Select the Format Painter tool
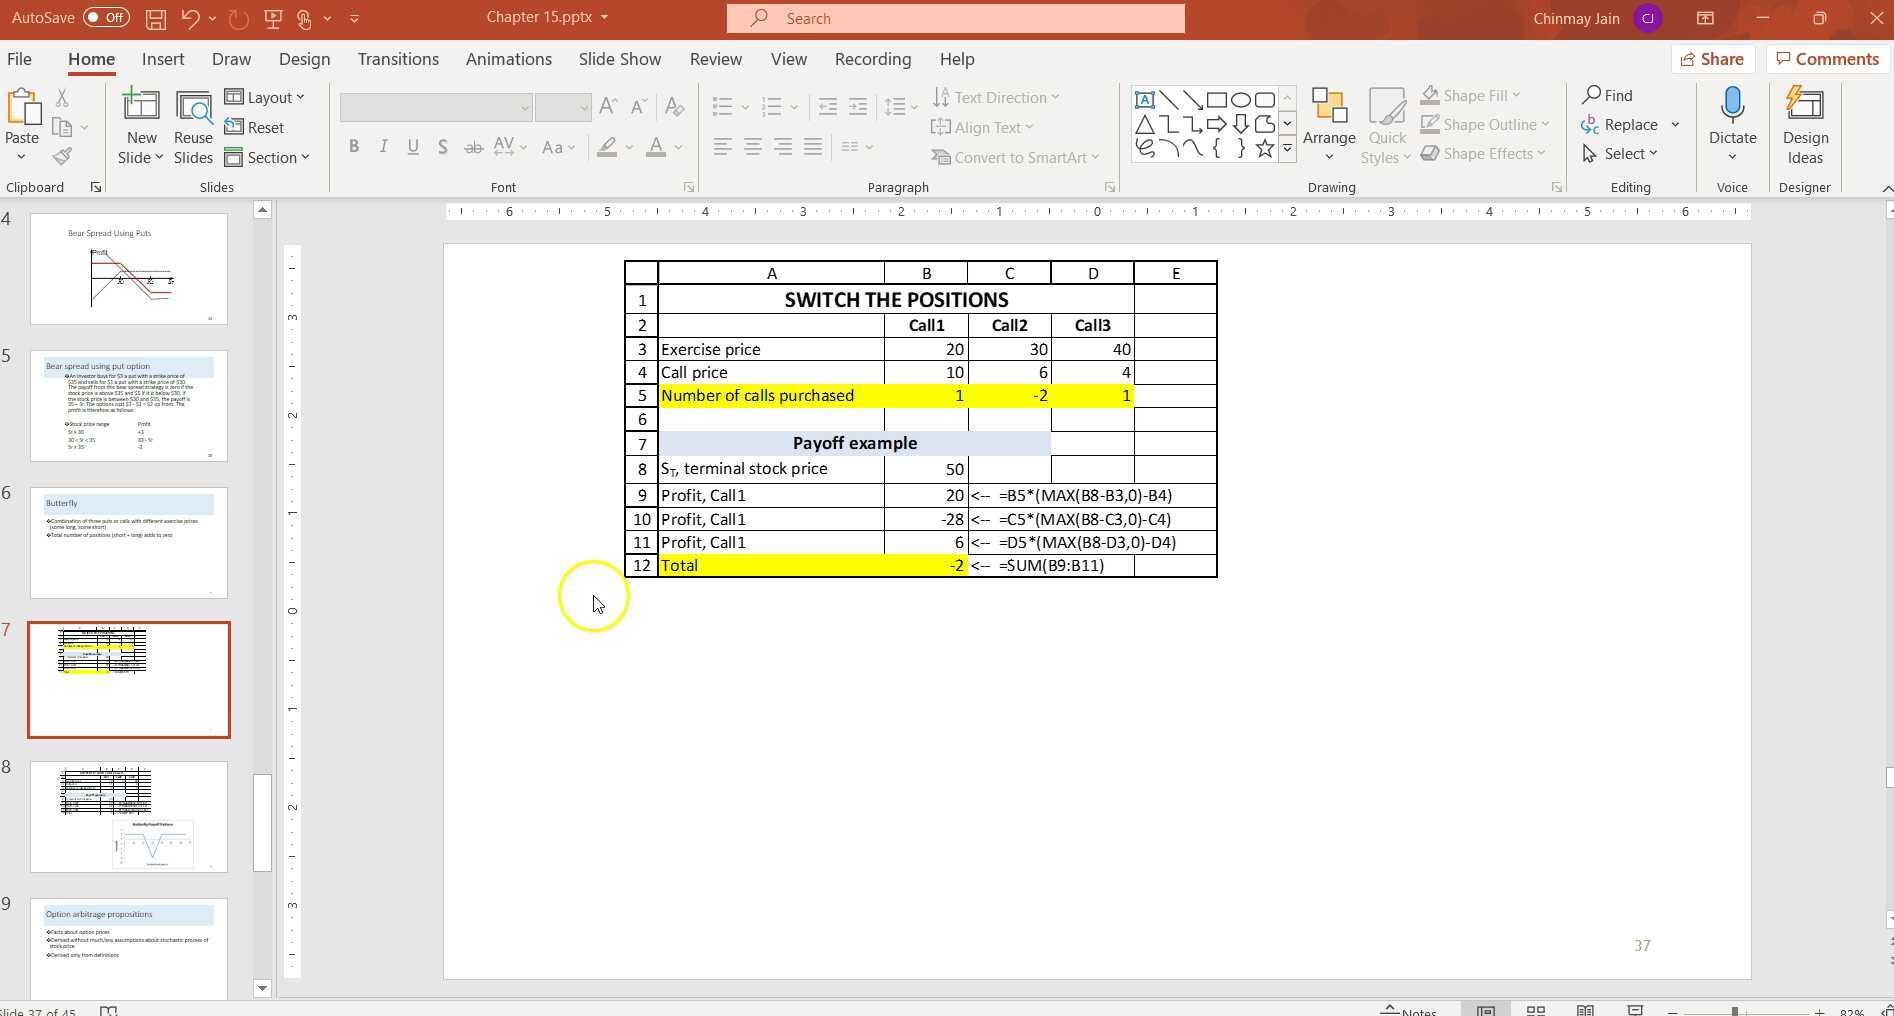This screenshot has width=1894, height=1016. pyautogui.click(x=63, y=156)
